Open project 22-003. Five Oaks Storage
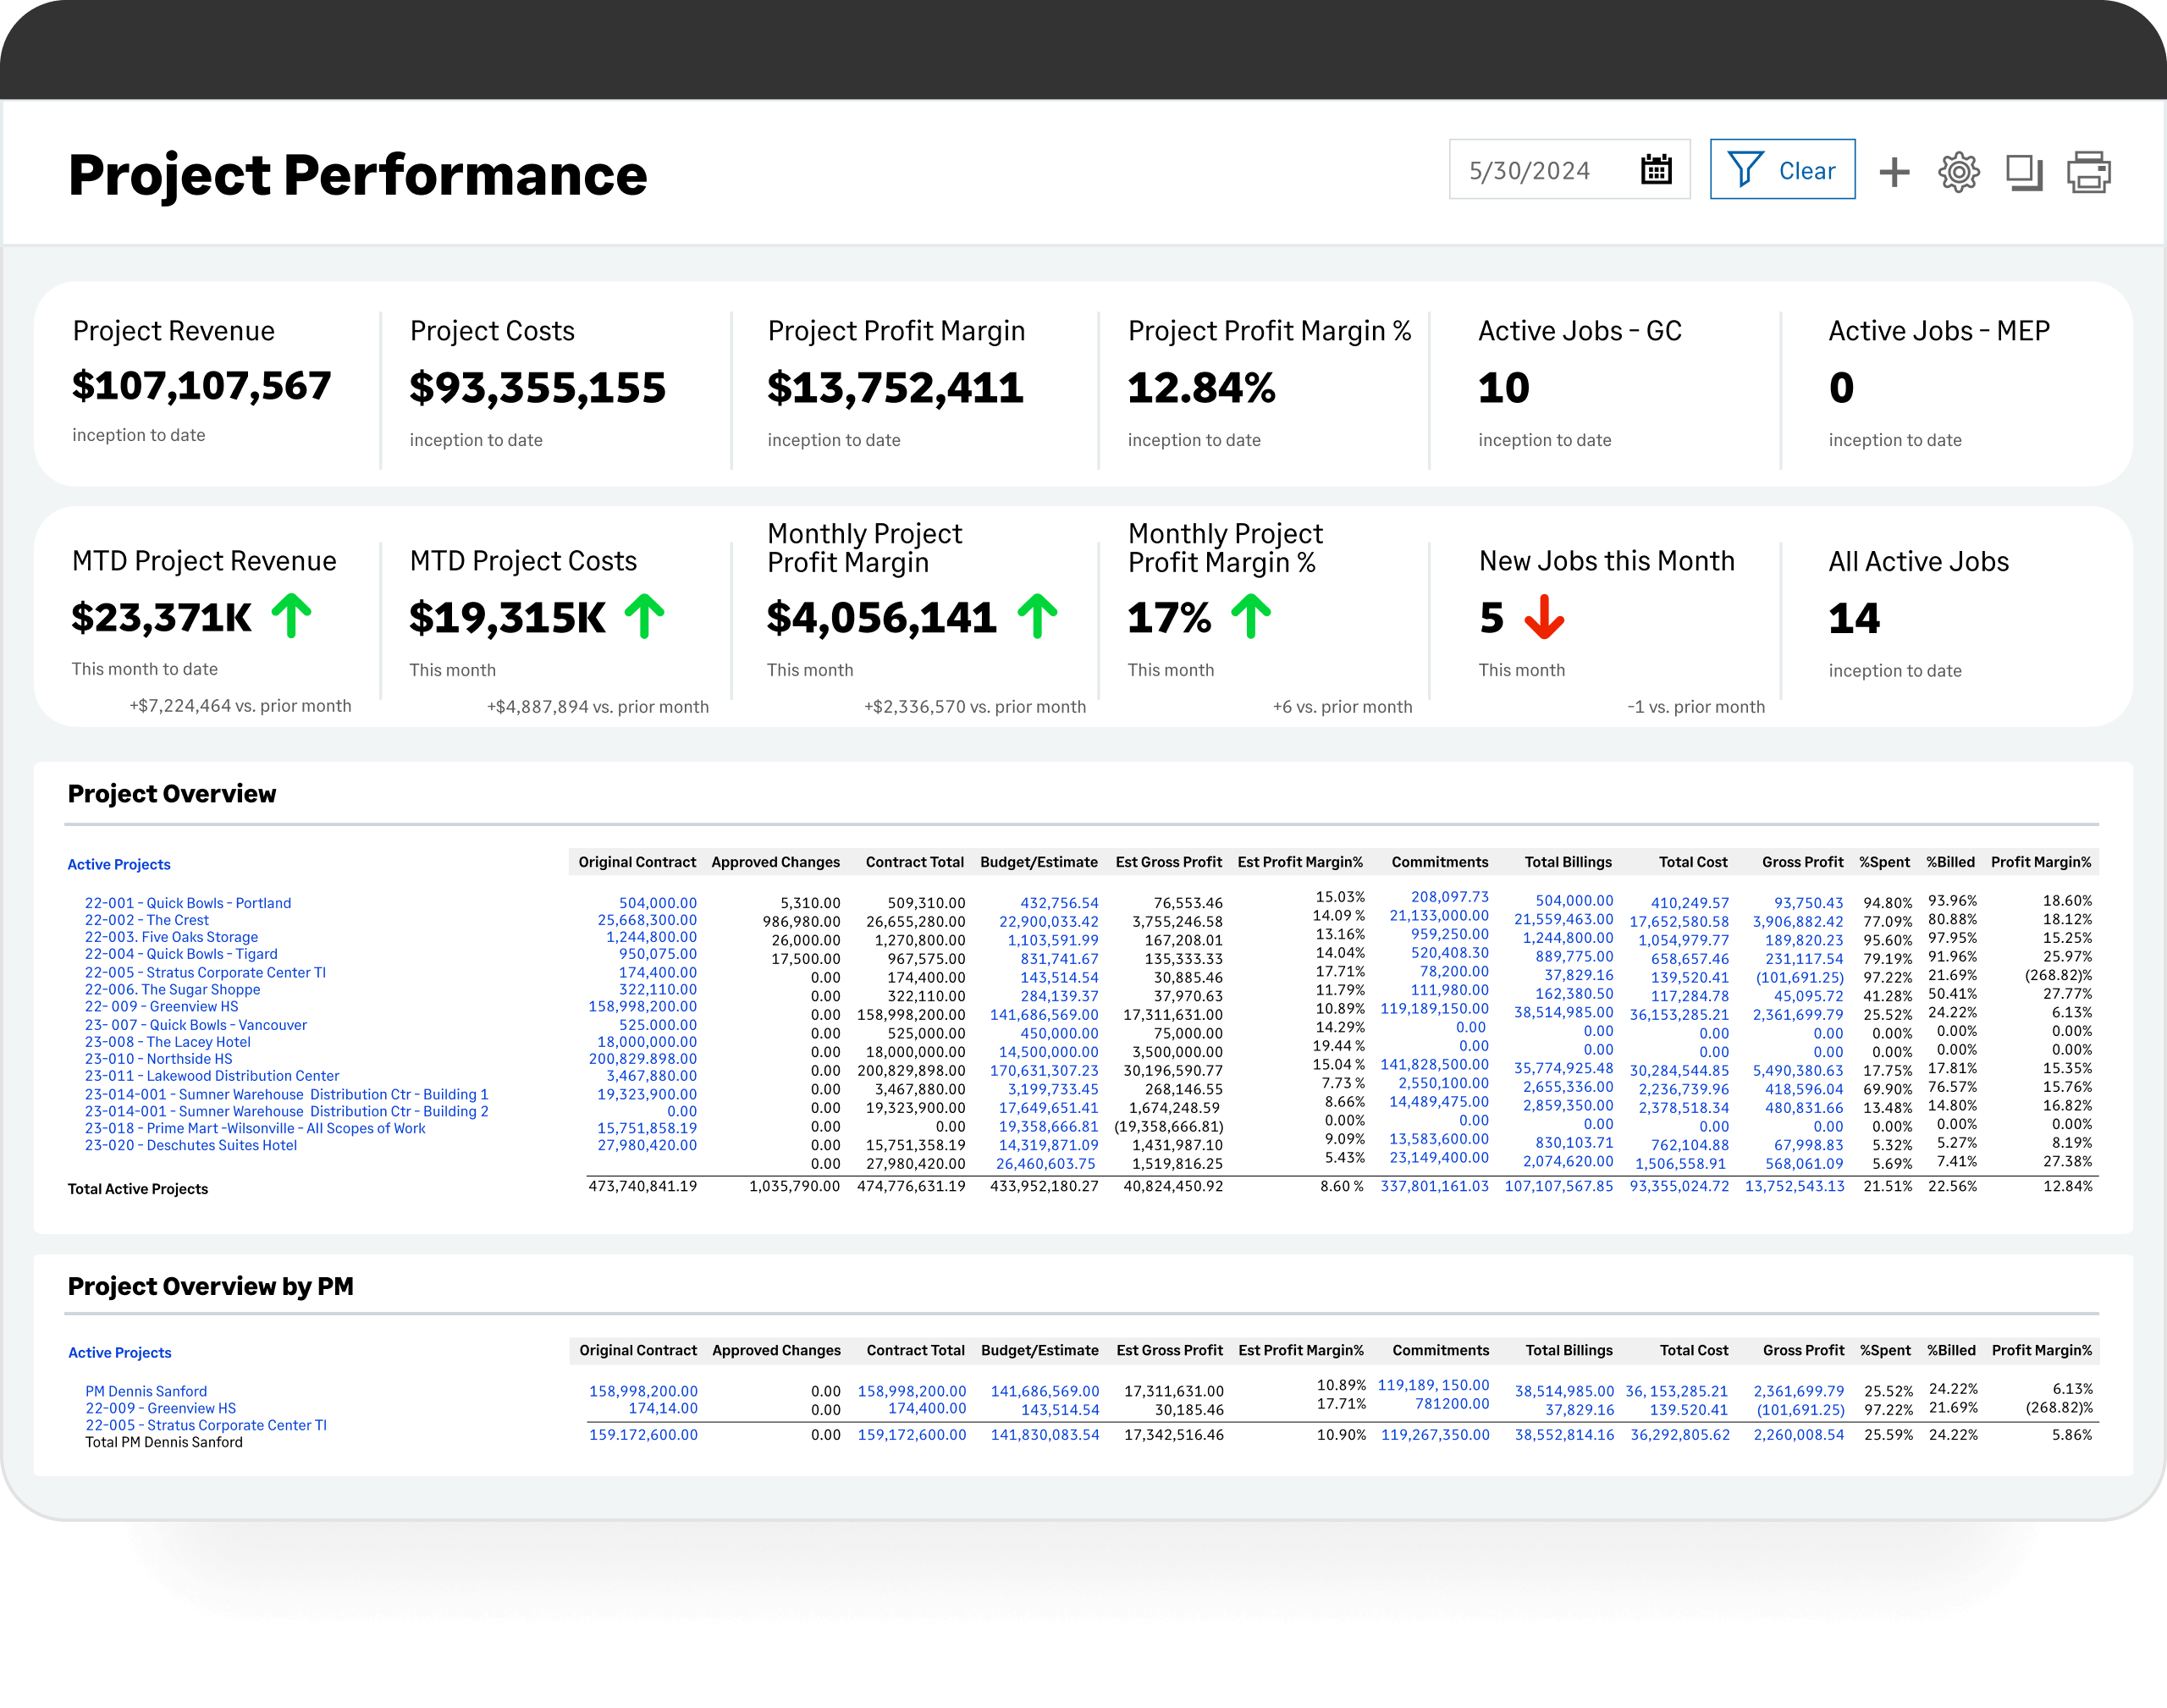The height and width of the screenshot is (1708, 2167). (171, 937)
